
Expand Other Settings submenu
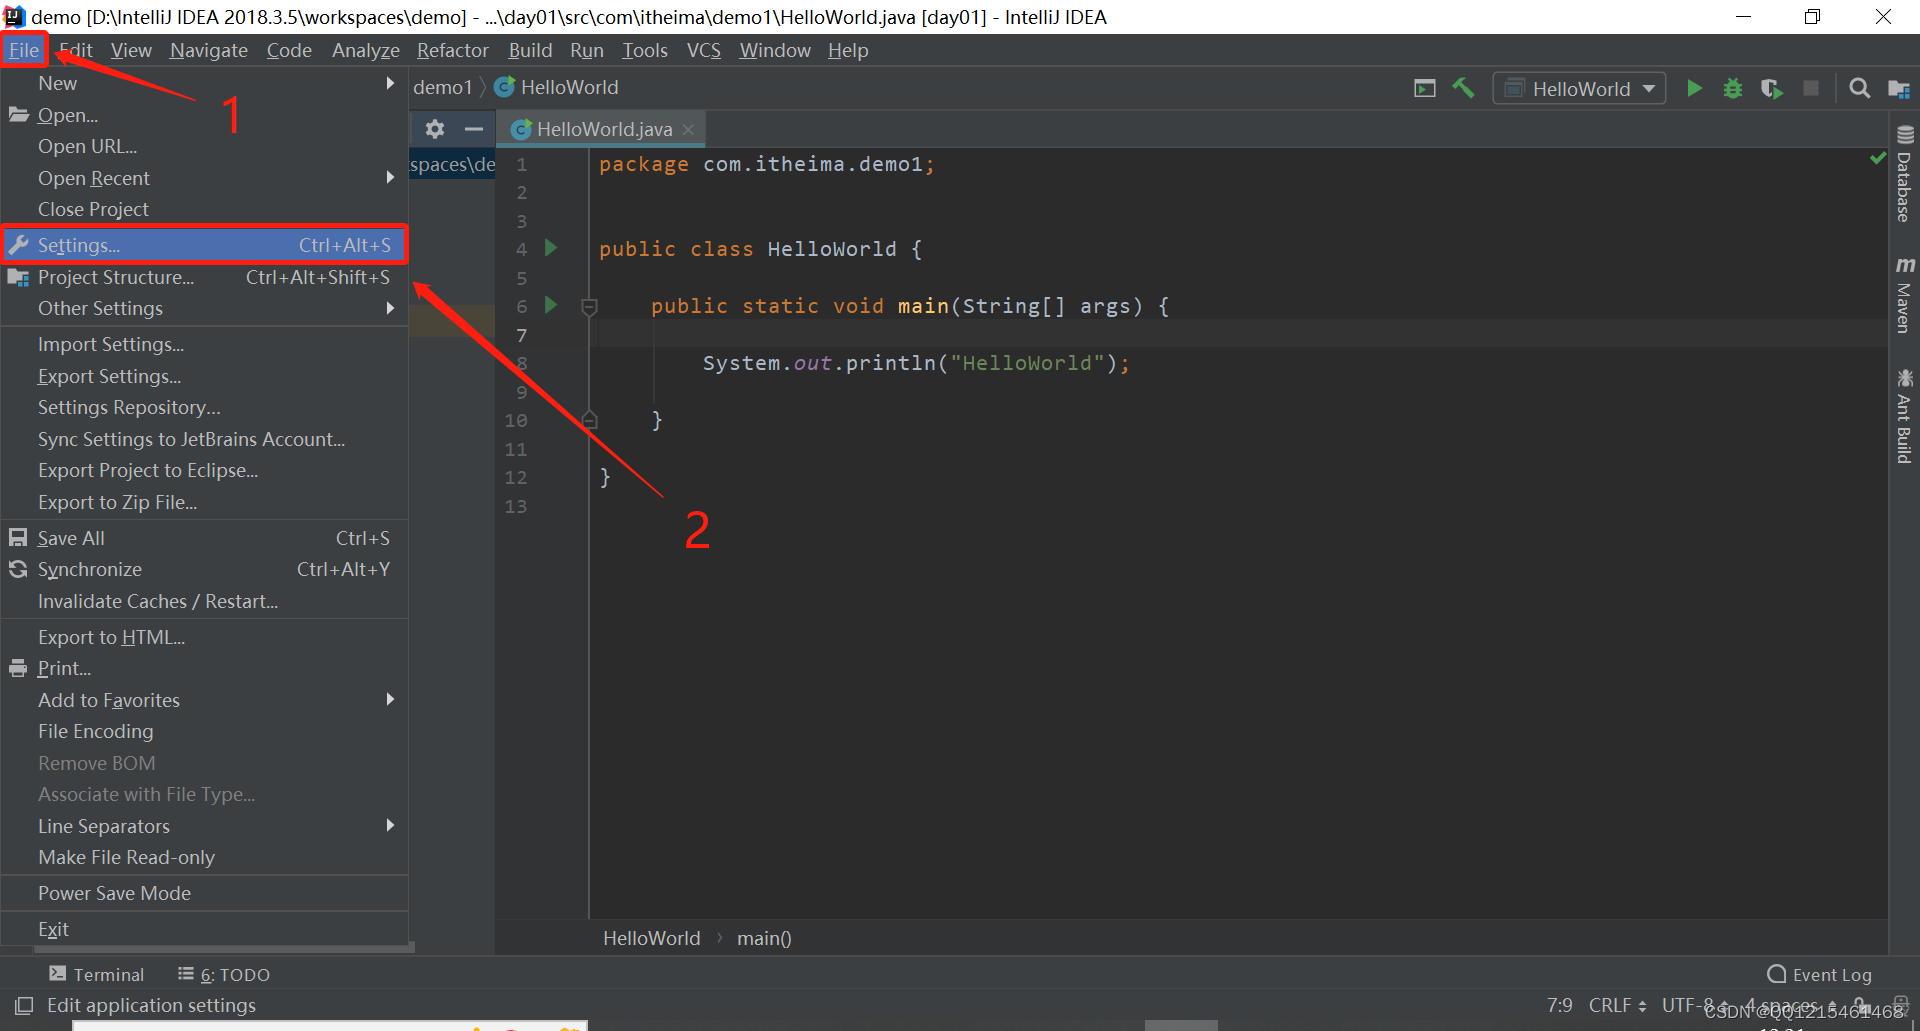(x=204, y=308)
